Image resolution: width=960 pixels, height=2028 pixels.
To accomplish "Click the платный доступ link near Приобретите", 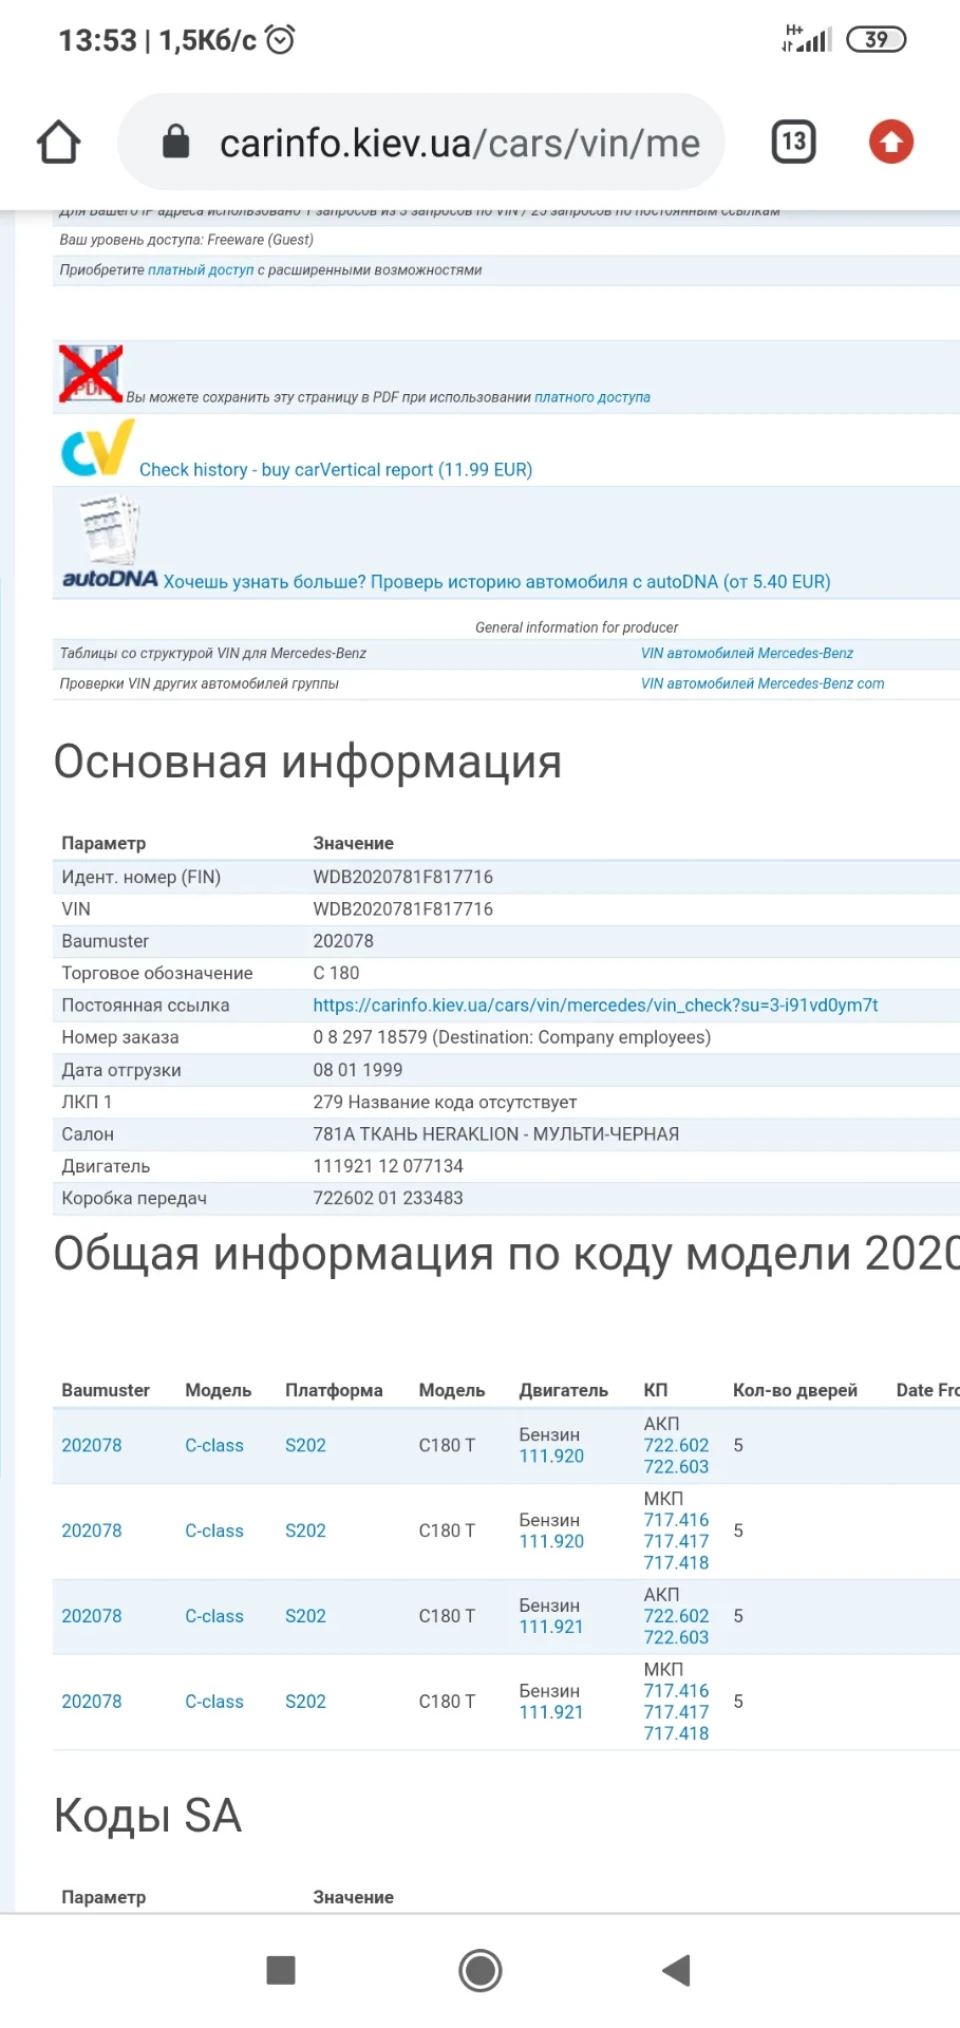I will click(201, 270).
